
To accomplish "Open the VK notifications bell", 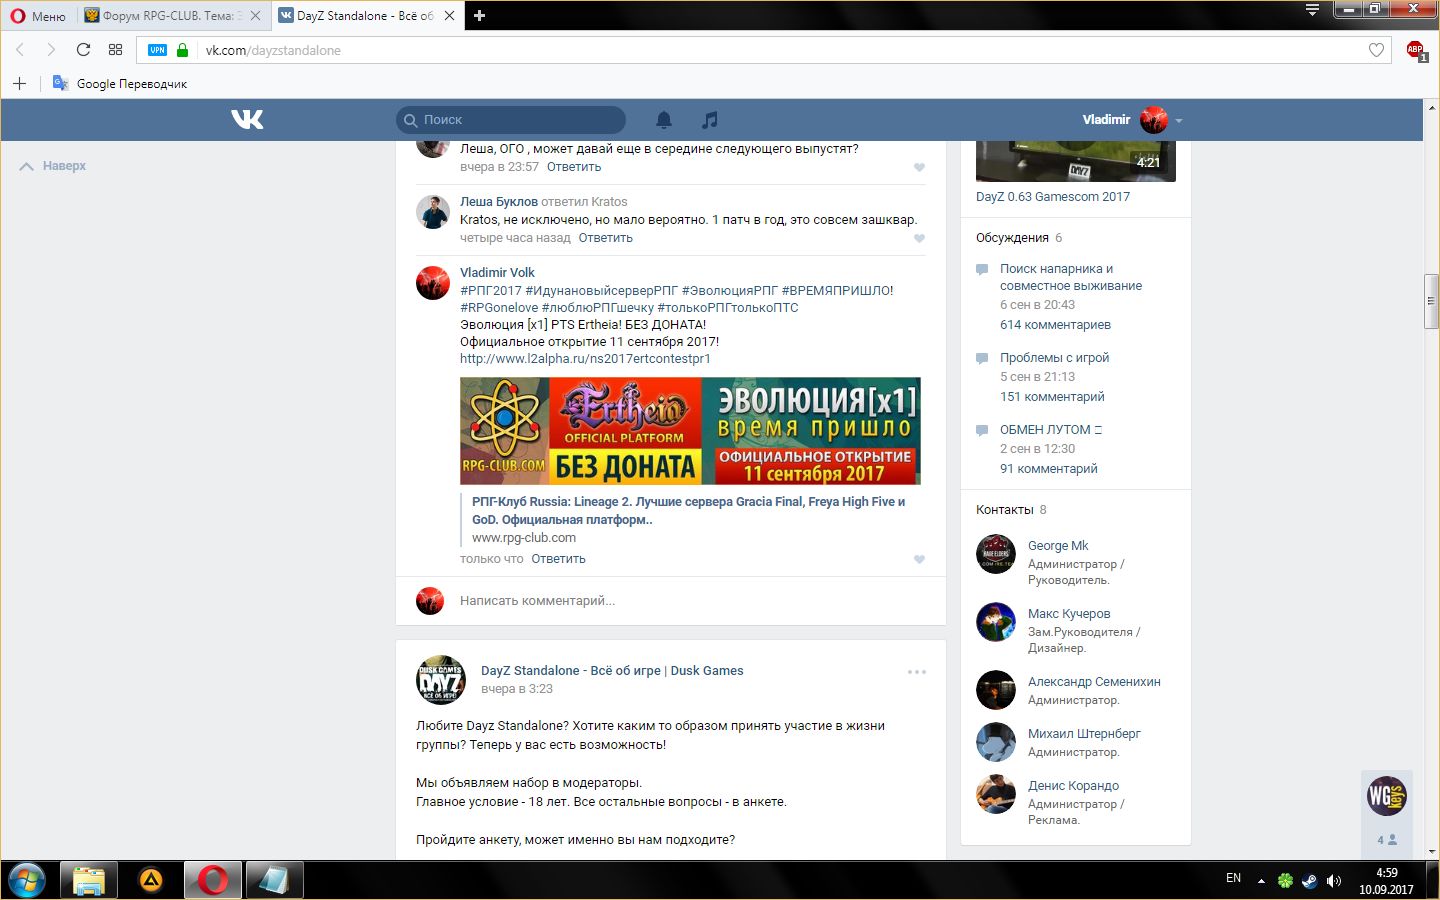I will point(663,120).
